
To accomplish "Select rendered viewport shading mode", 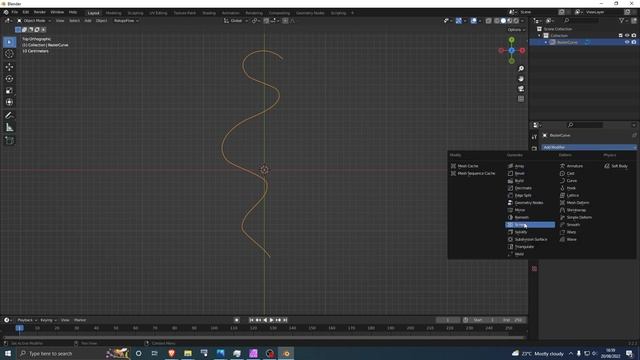I will tap(516, 20).
